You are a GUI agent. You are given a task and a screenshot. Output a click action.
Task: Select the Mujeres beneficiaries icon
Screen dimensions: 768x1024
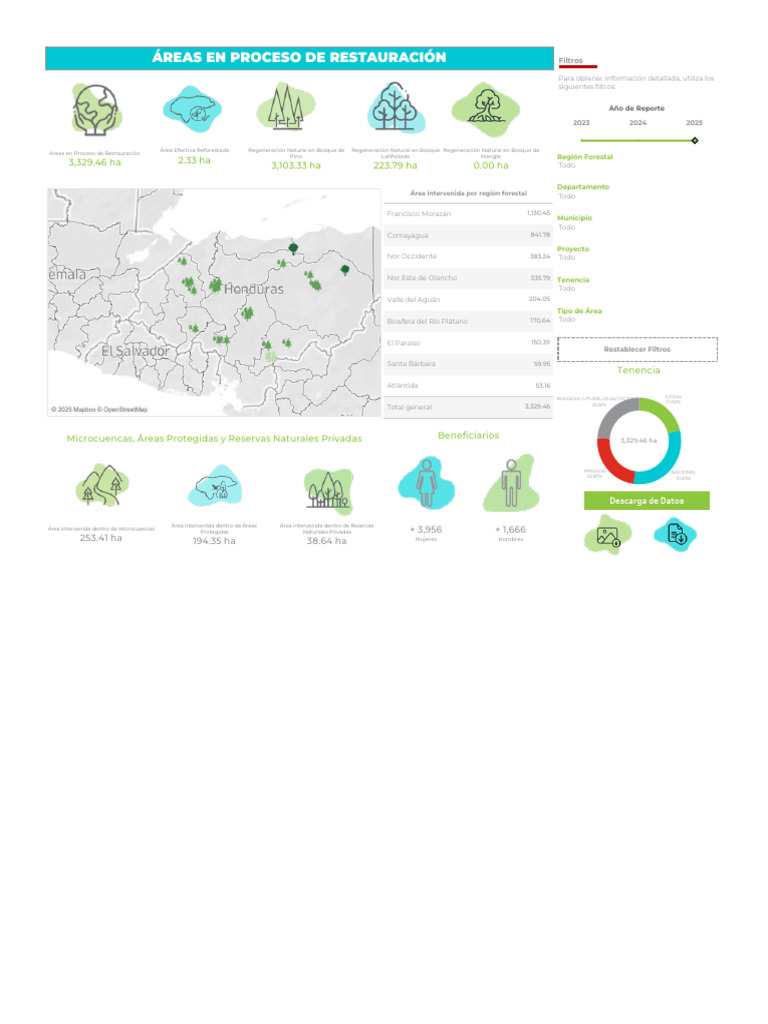[x=426, y=483]
